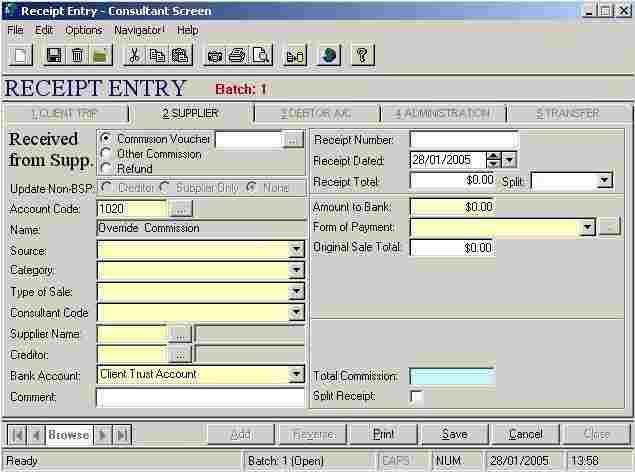The image size is (635, 472).
Task: Click the New document toolbar icon
Action: tap(21, 55)
